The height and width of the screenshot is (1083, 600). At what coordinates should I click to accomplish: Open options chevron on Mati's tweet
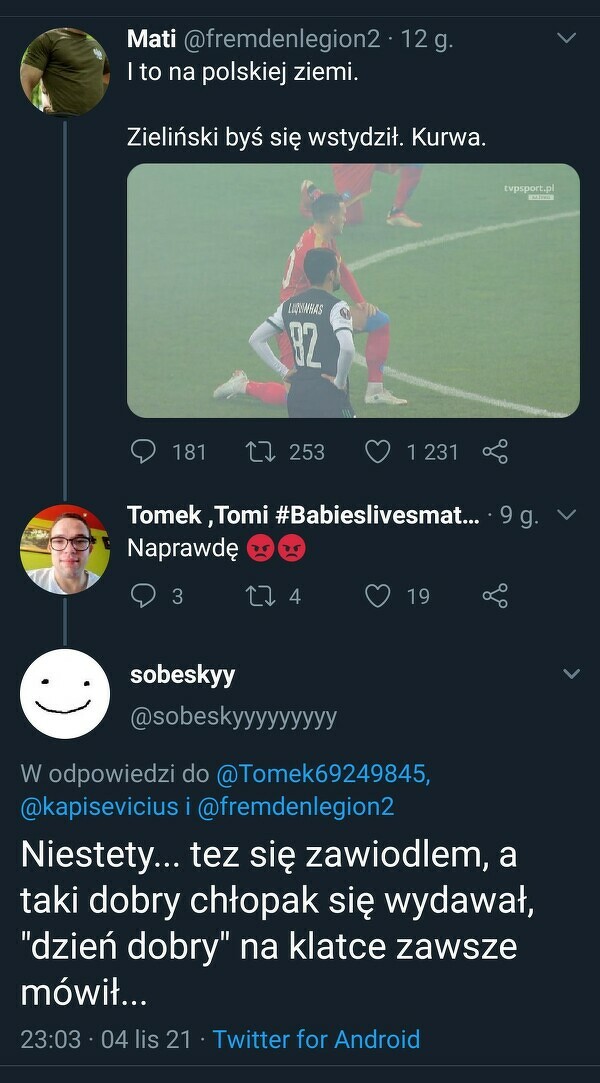click(566, 39)
